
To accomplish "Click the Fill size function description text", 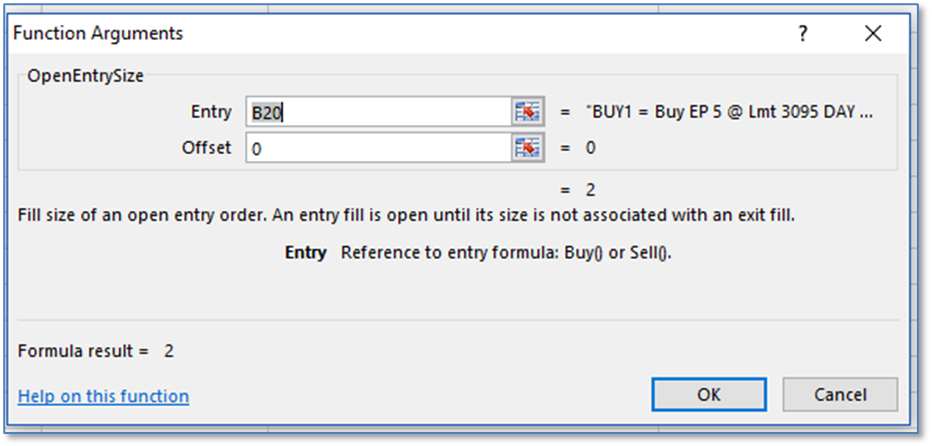I will 406,215.
